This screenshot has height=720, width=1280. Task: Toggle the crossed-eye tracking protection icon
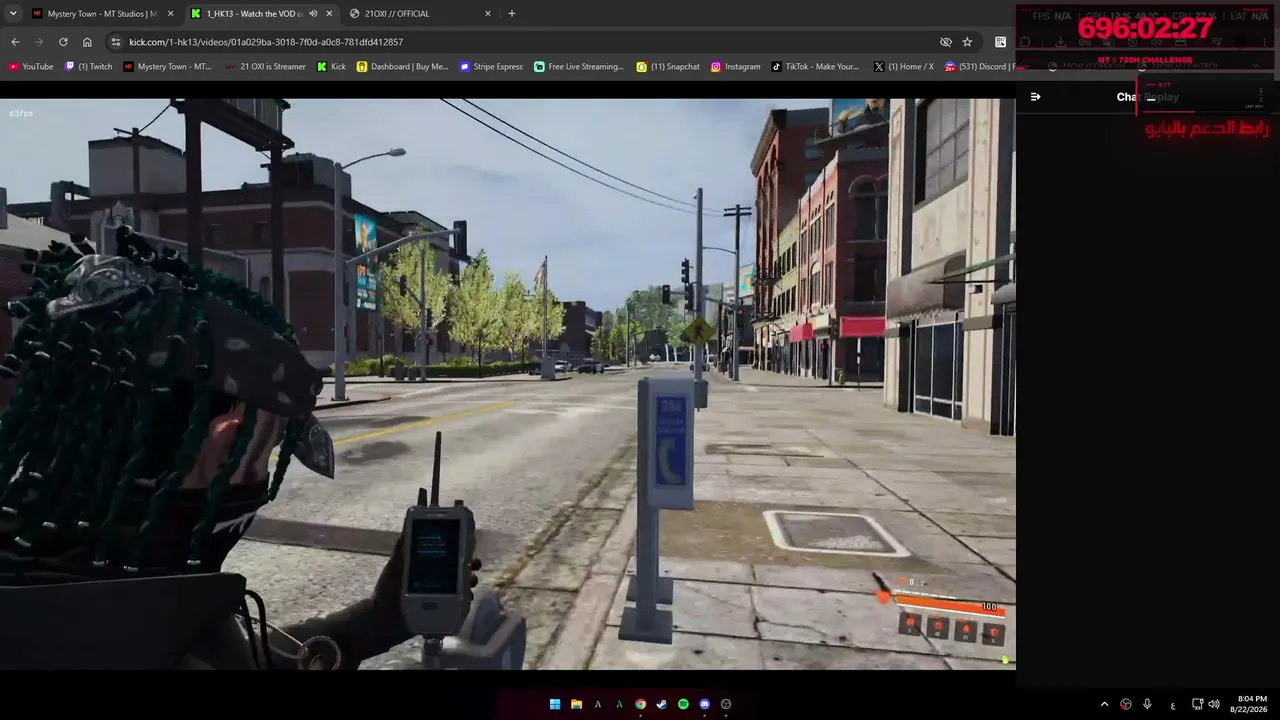[x=946, y=42]
